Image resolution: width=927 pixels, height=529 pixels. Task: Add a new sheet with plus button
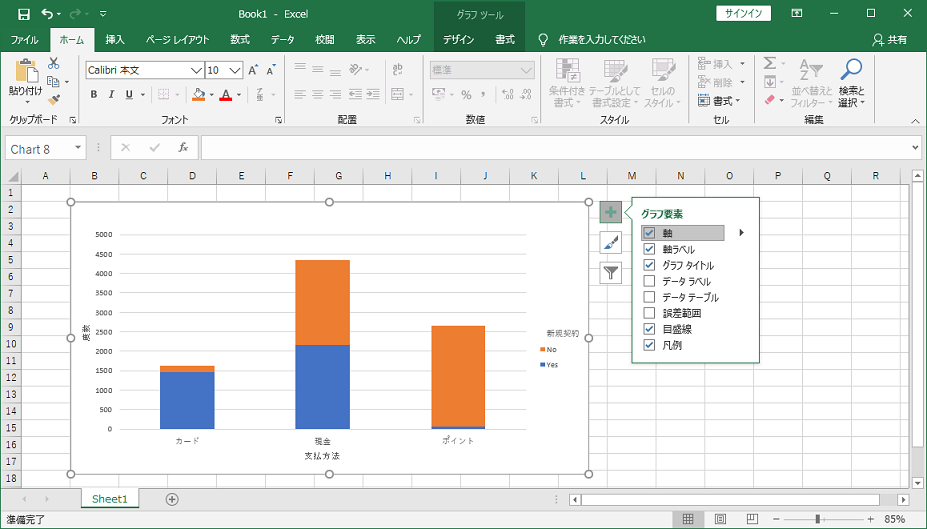[x=172, y=499]
